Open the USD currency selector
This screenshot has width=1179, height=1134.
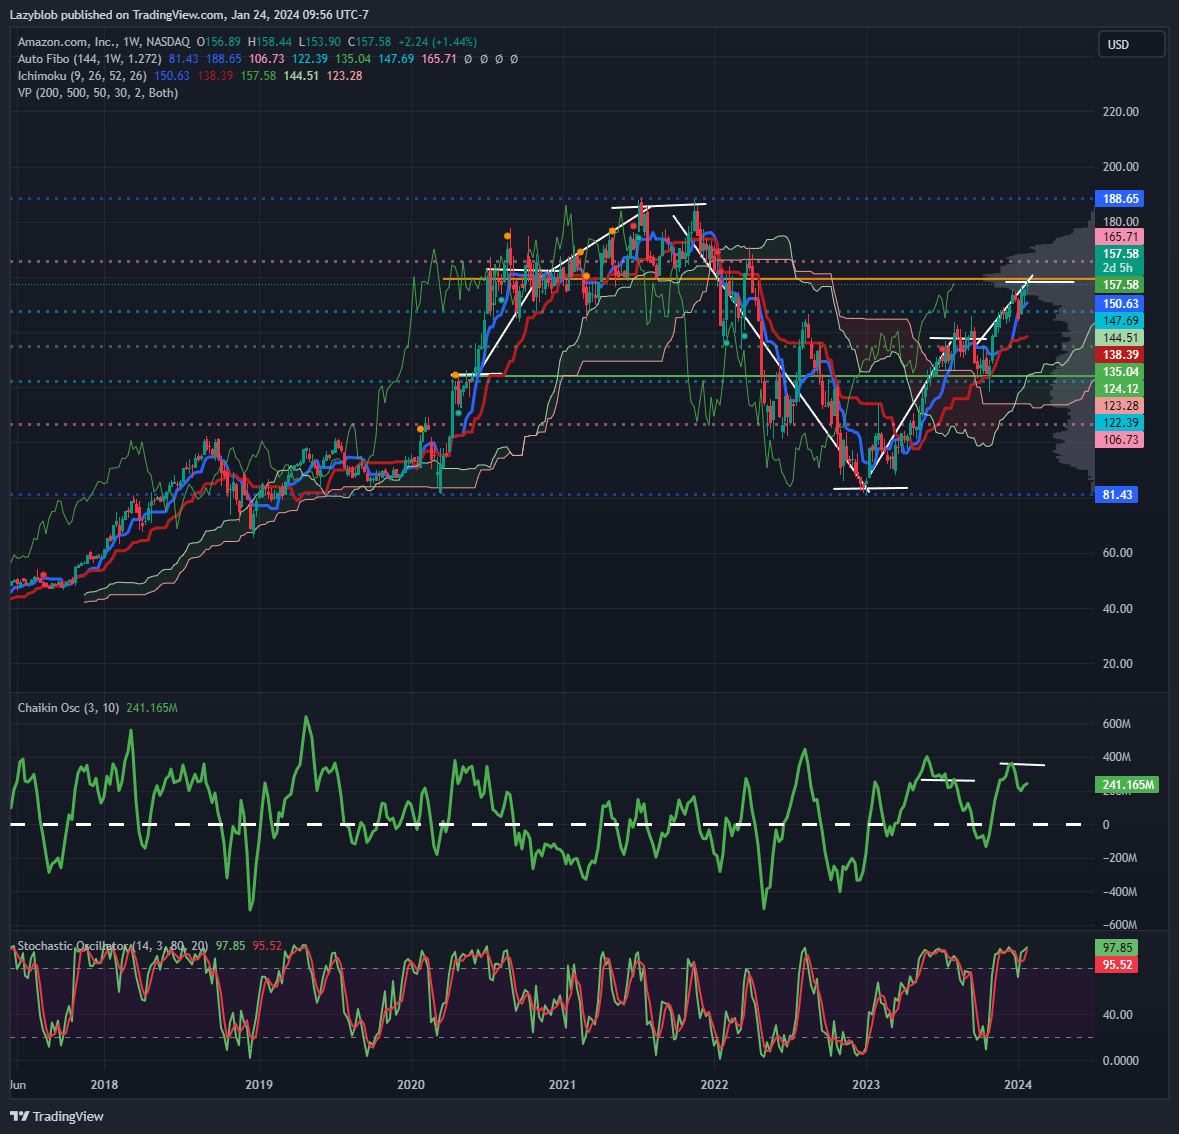1131,44
